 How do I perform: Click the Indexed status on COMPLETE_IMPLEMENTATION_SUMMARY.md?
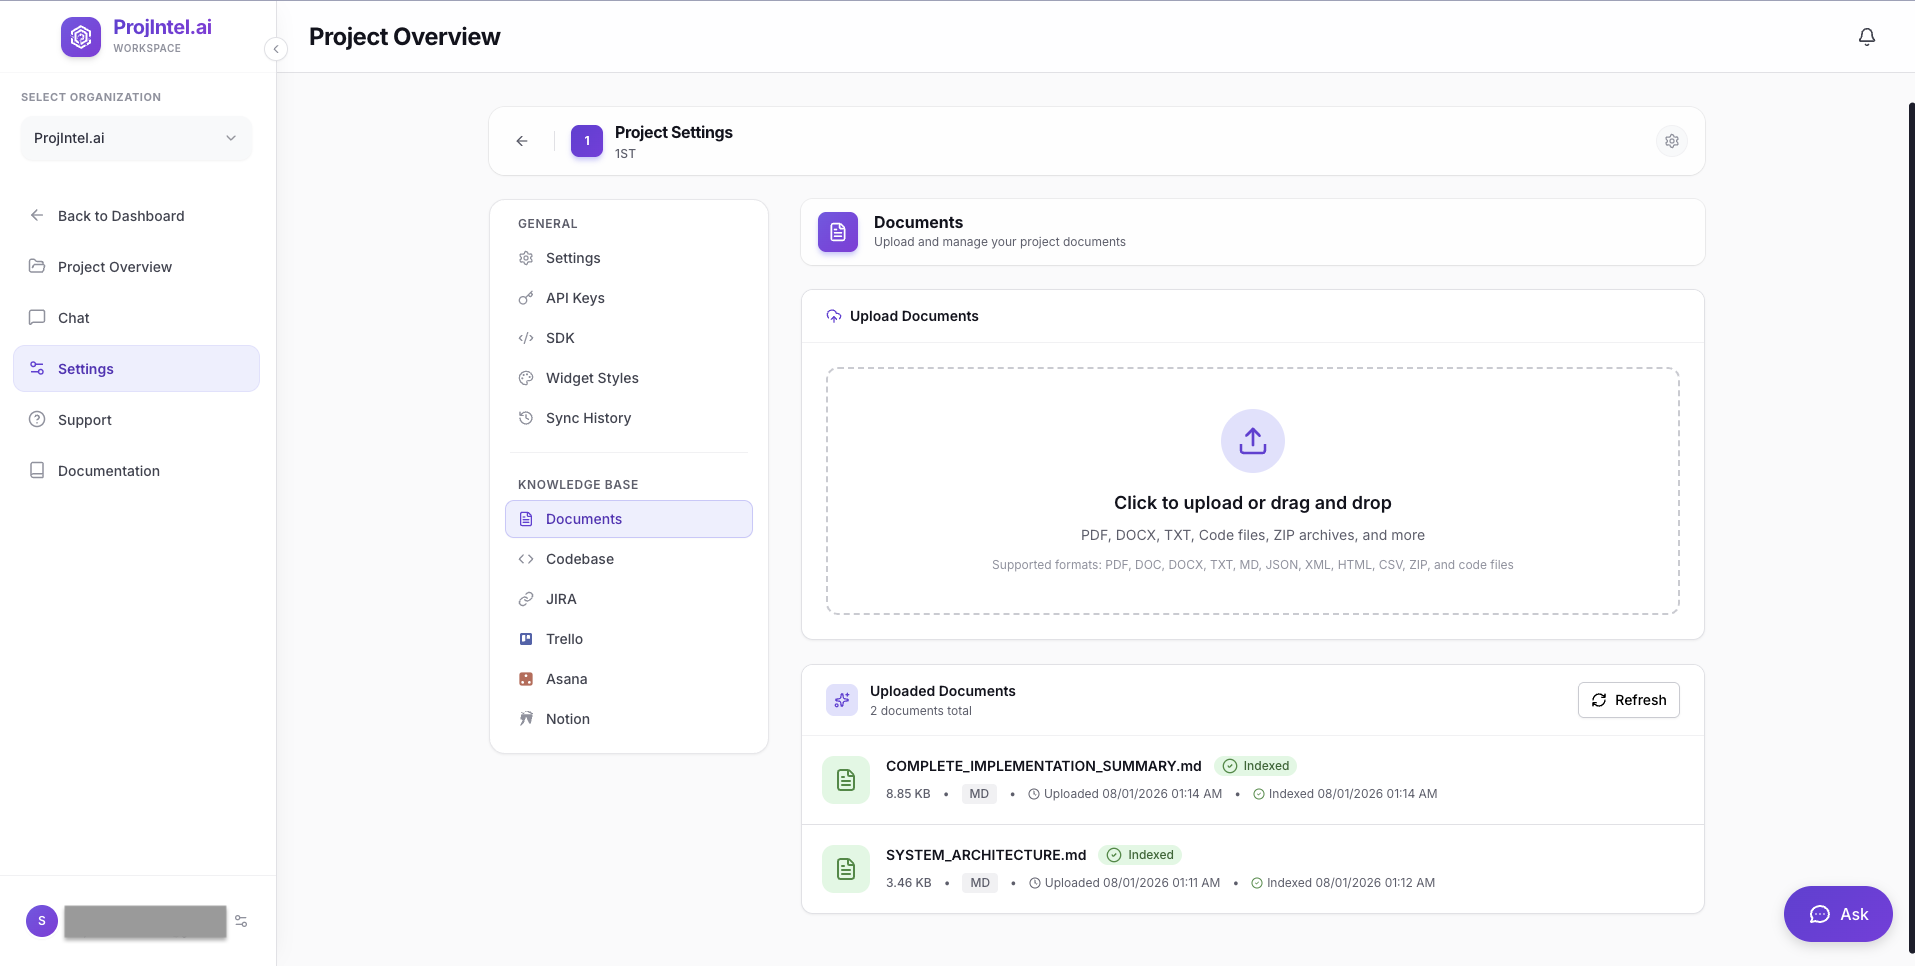(1256, 765)
